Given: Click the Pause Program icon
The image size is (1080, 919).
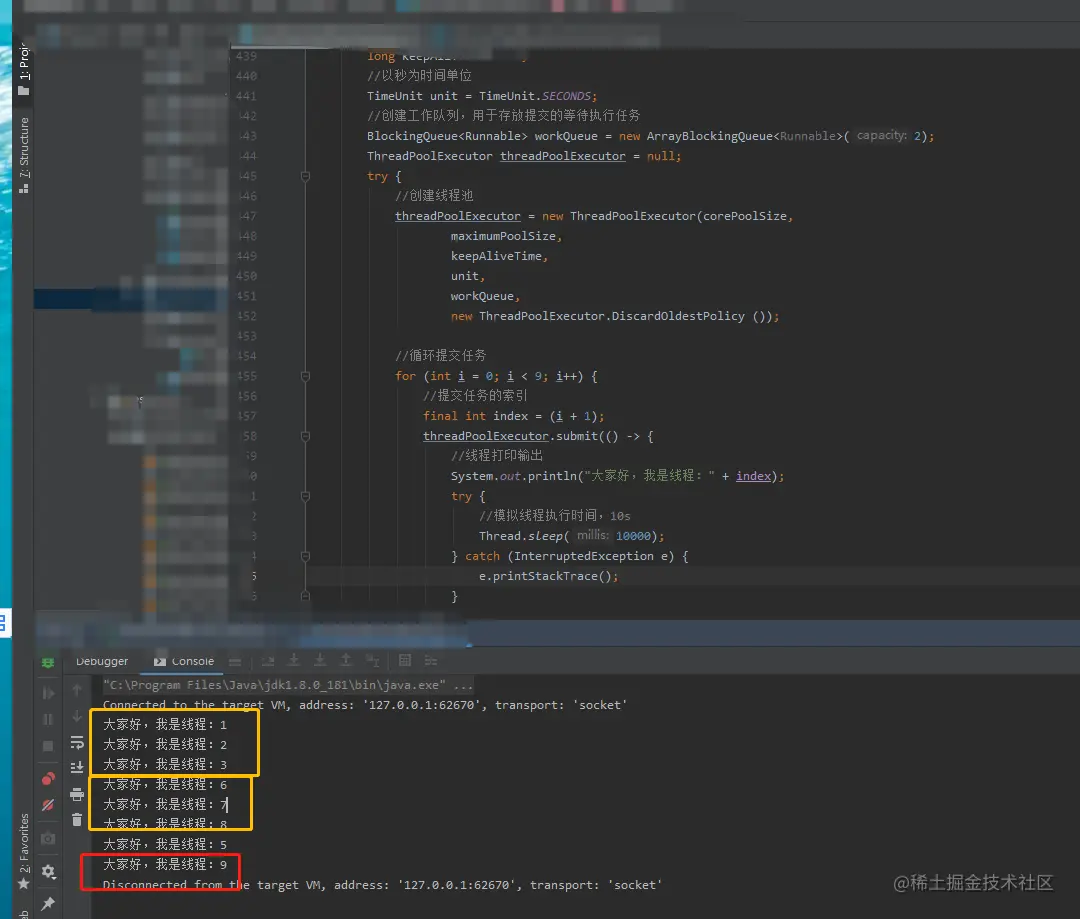Looking at the screenshot, I should 48,719.
